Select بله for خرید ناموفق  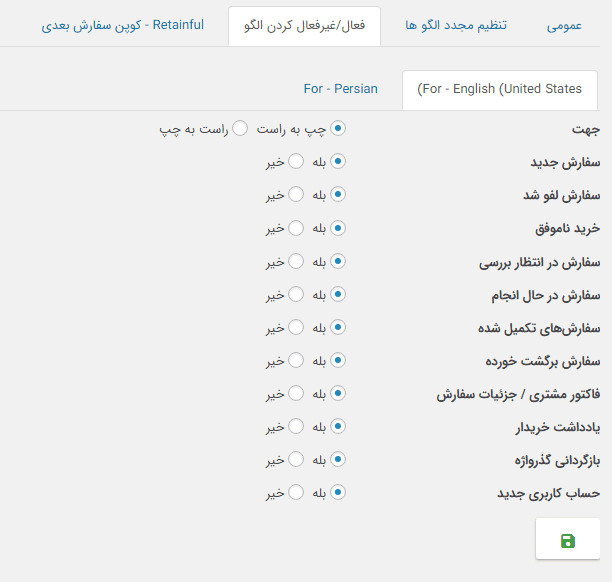pos(338,228)
